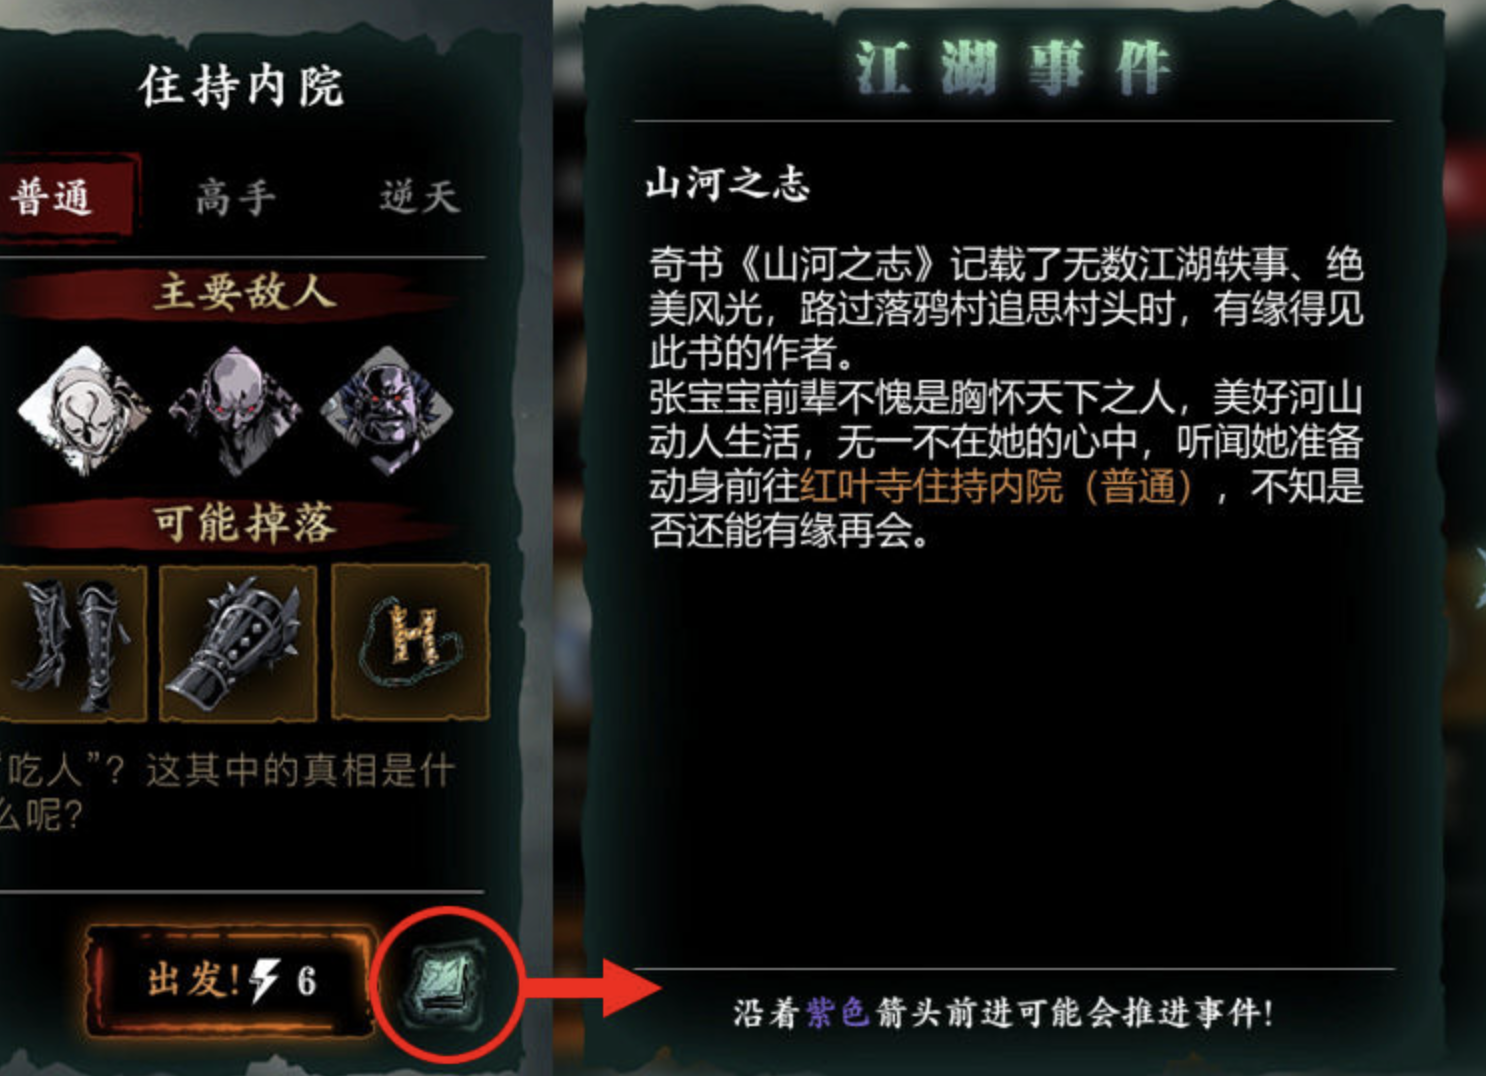Select the white masked enemy portrait
This screenshot has width=1486, height=1076.
pyautogui.click(x=83, y=409)
